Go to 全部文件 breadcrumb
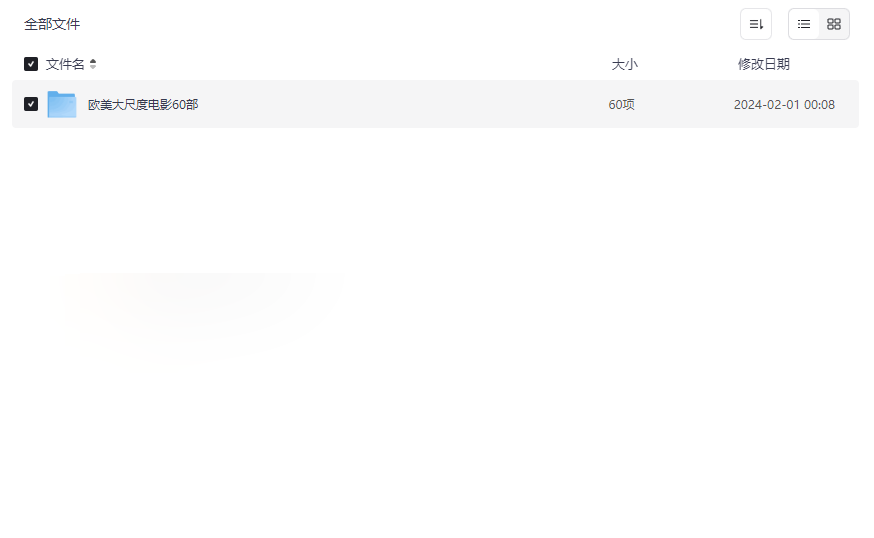The height and width of the screenshot is (538, 874). coord(52,24)
